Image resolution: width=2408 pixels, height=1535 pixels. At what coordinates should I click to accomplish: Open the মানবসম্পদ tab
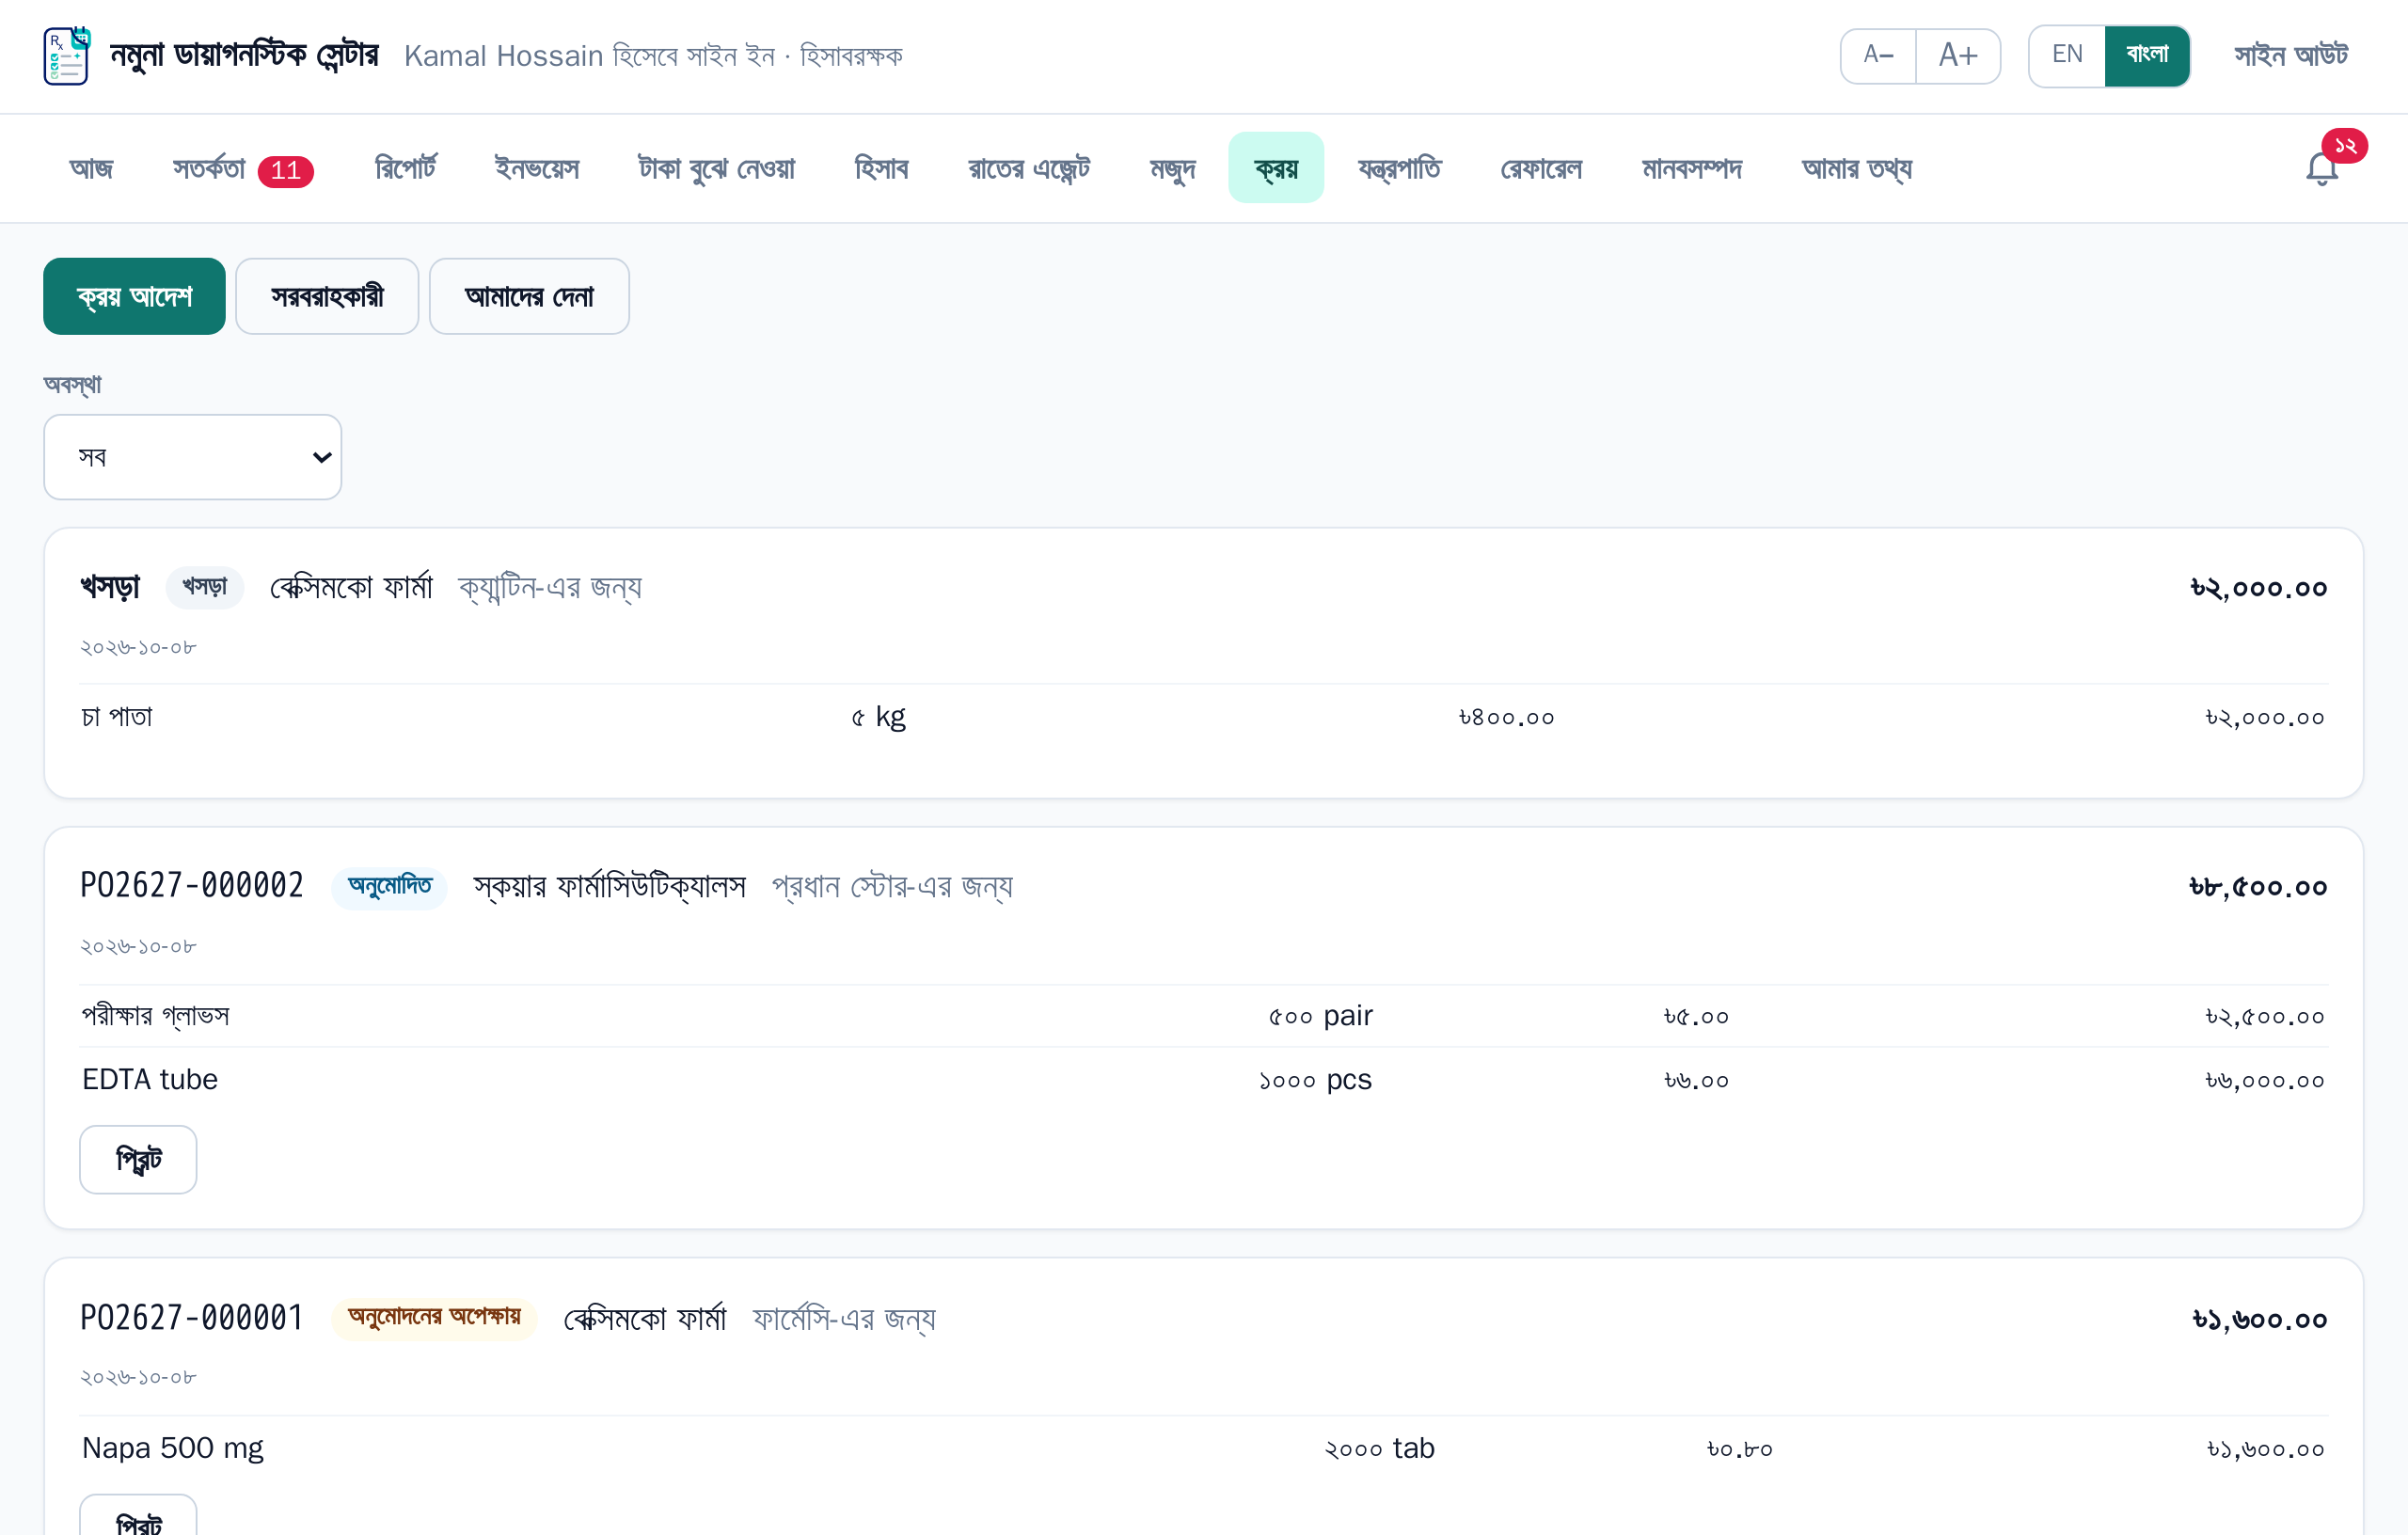point(1692,168)
